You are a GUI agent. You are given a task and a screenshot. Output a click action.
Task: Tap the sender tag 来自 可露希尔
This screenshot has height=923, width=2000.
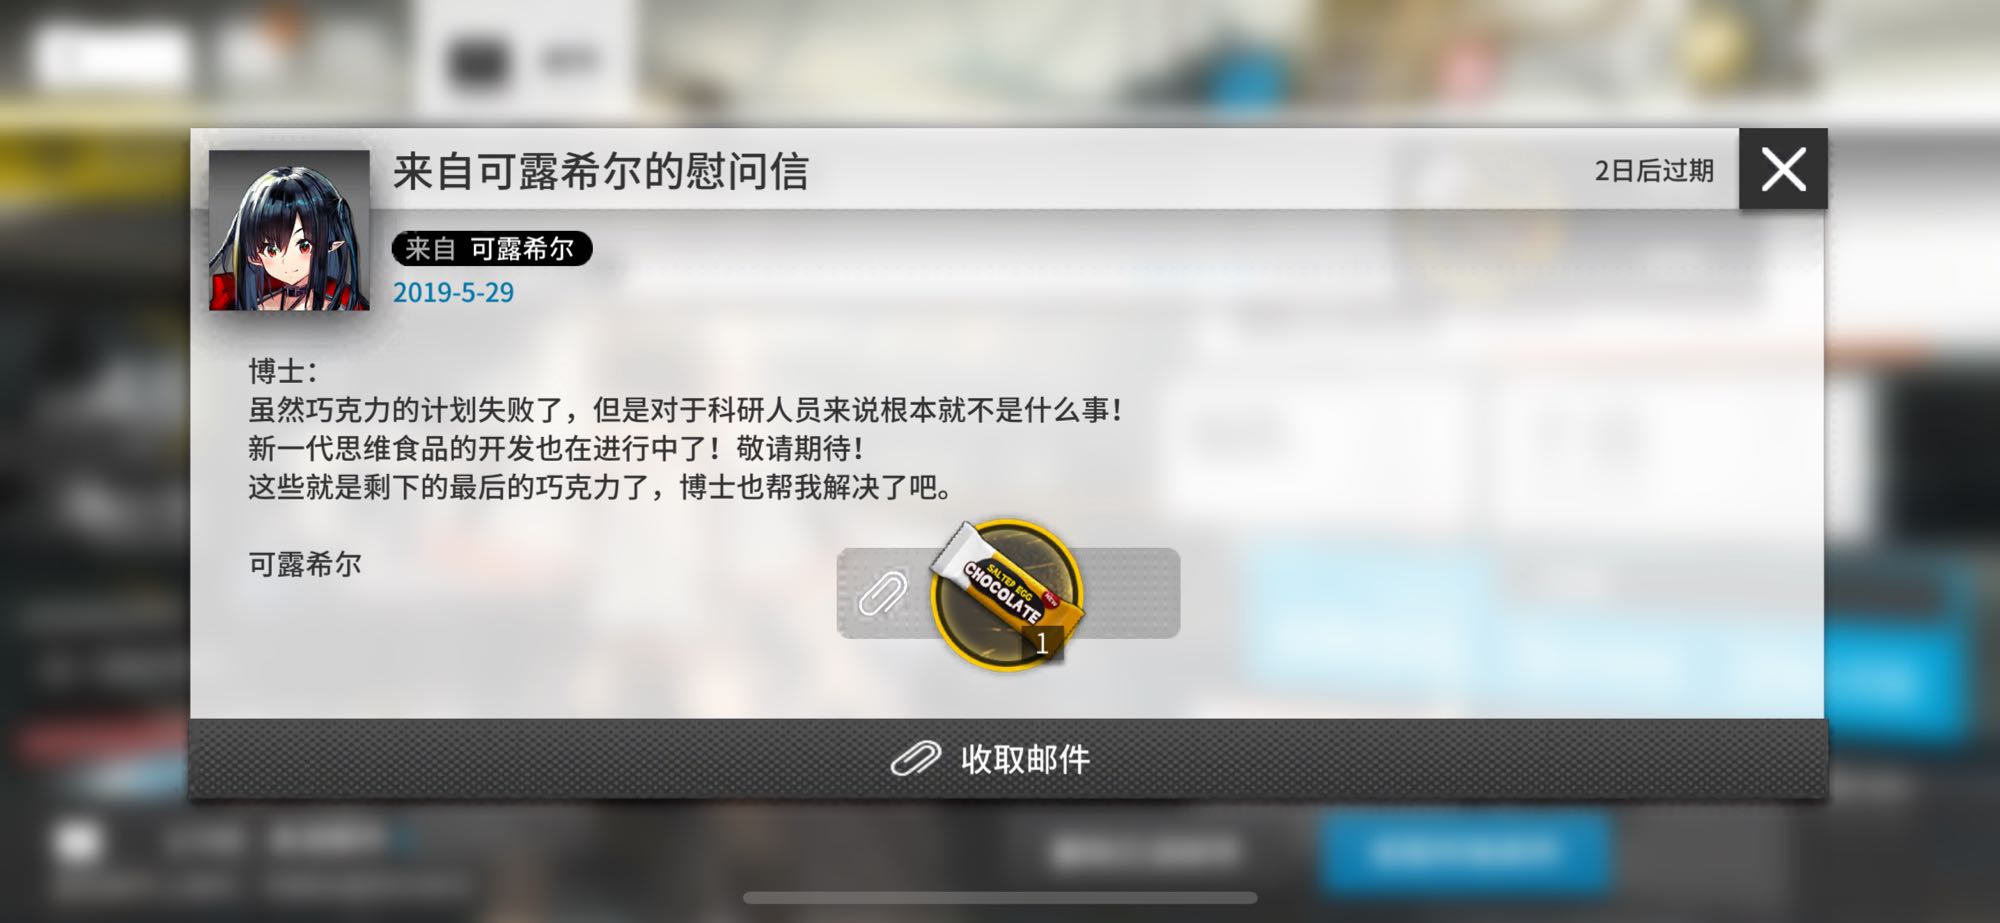tap(491, 248)
